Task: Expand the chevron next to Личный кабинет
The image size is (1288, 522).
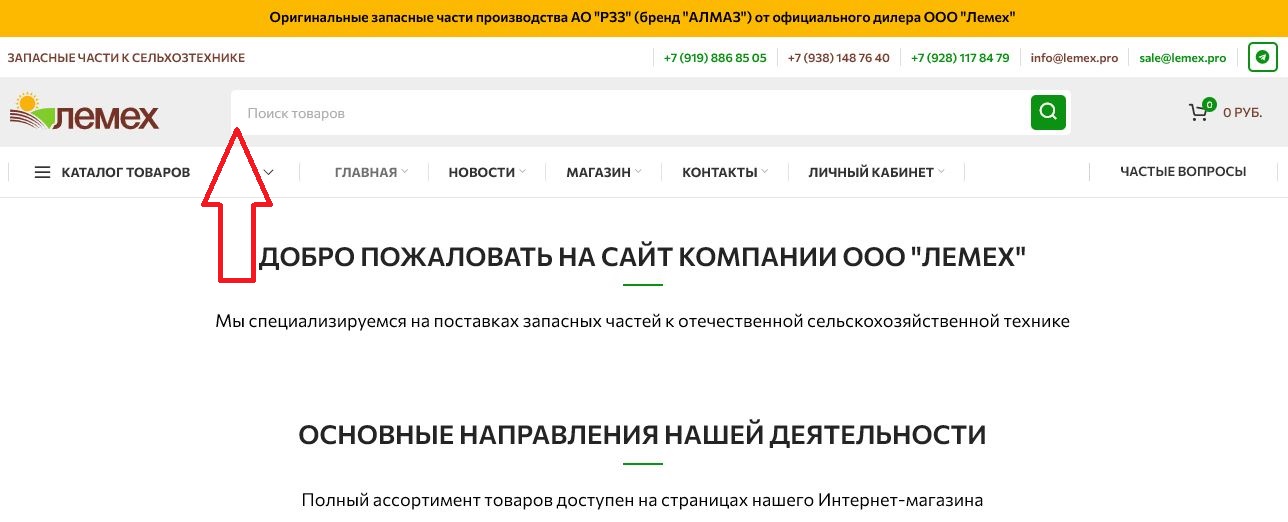Action: (x=941, y=172)
